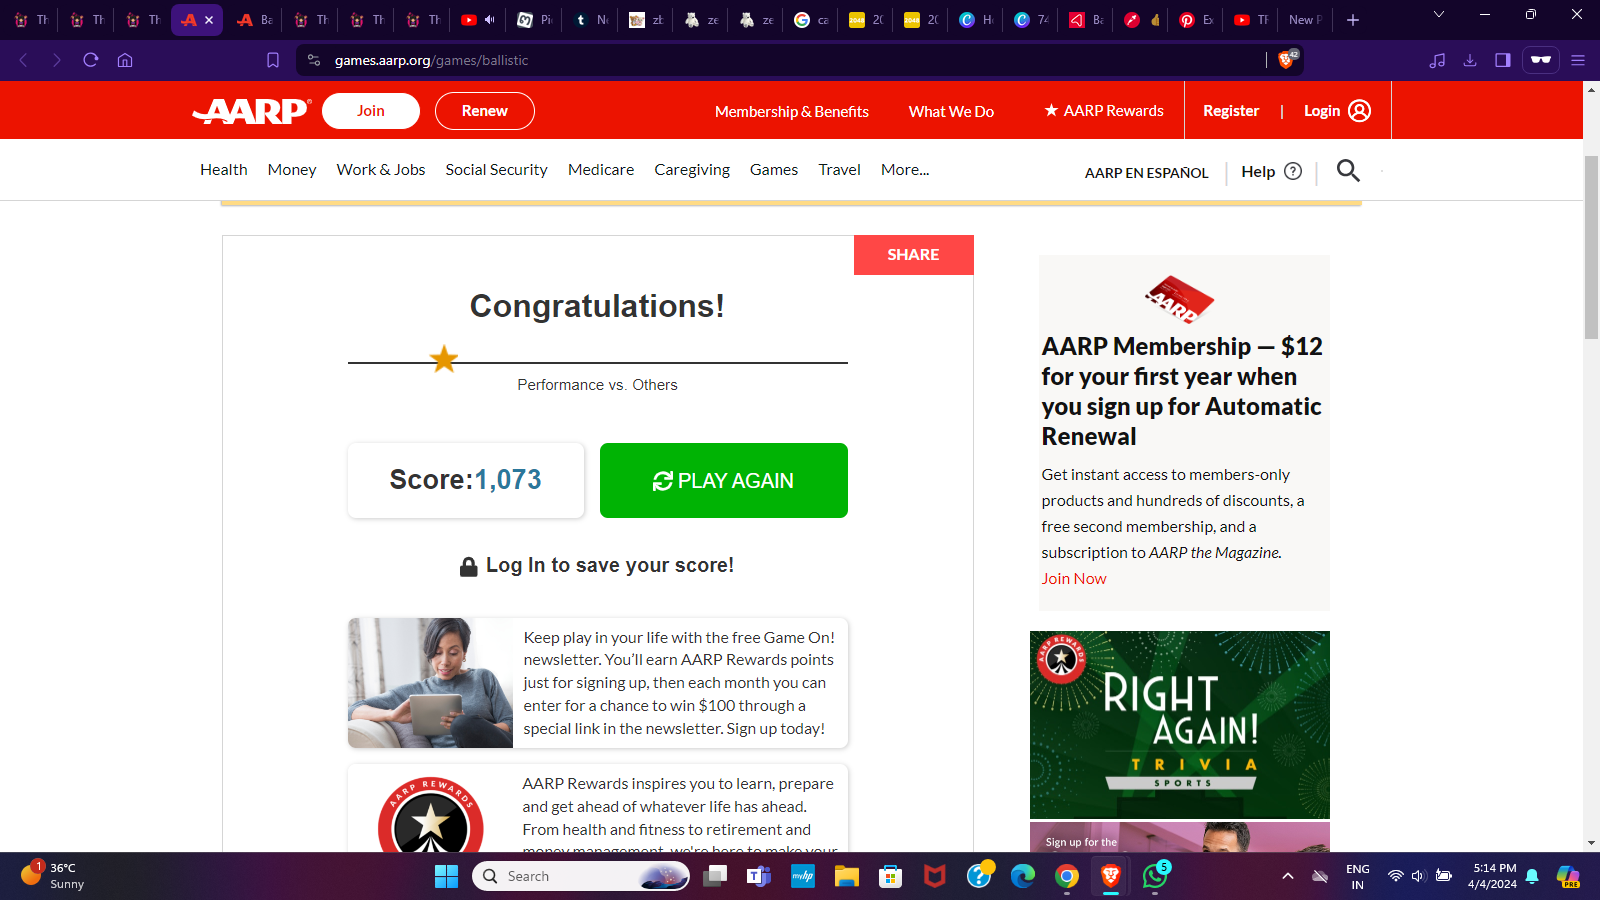Switch to AARP EN ESPAÑOL
This screenshot has height=900, width=1600.
click(x=1147, y=173)
